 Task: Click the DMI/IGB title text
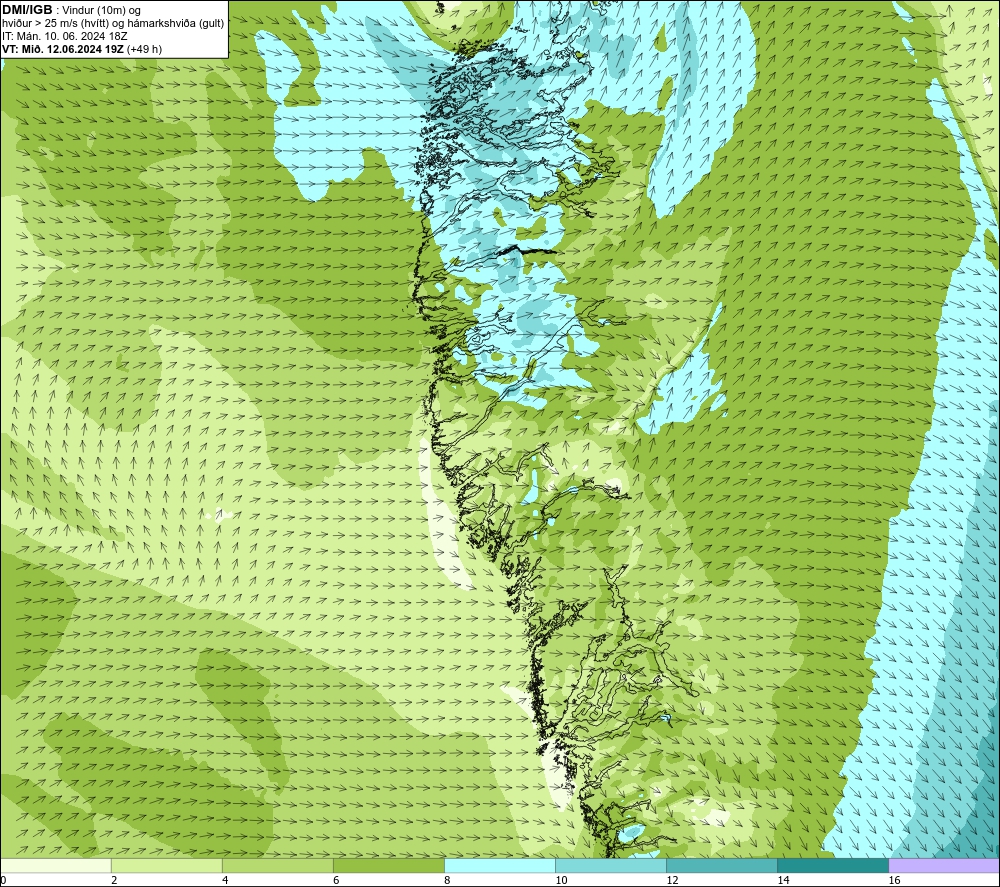[x=27, y=10]
